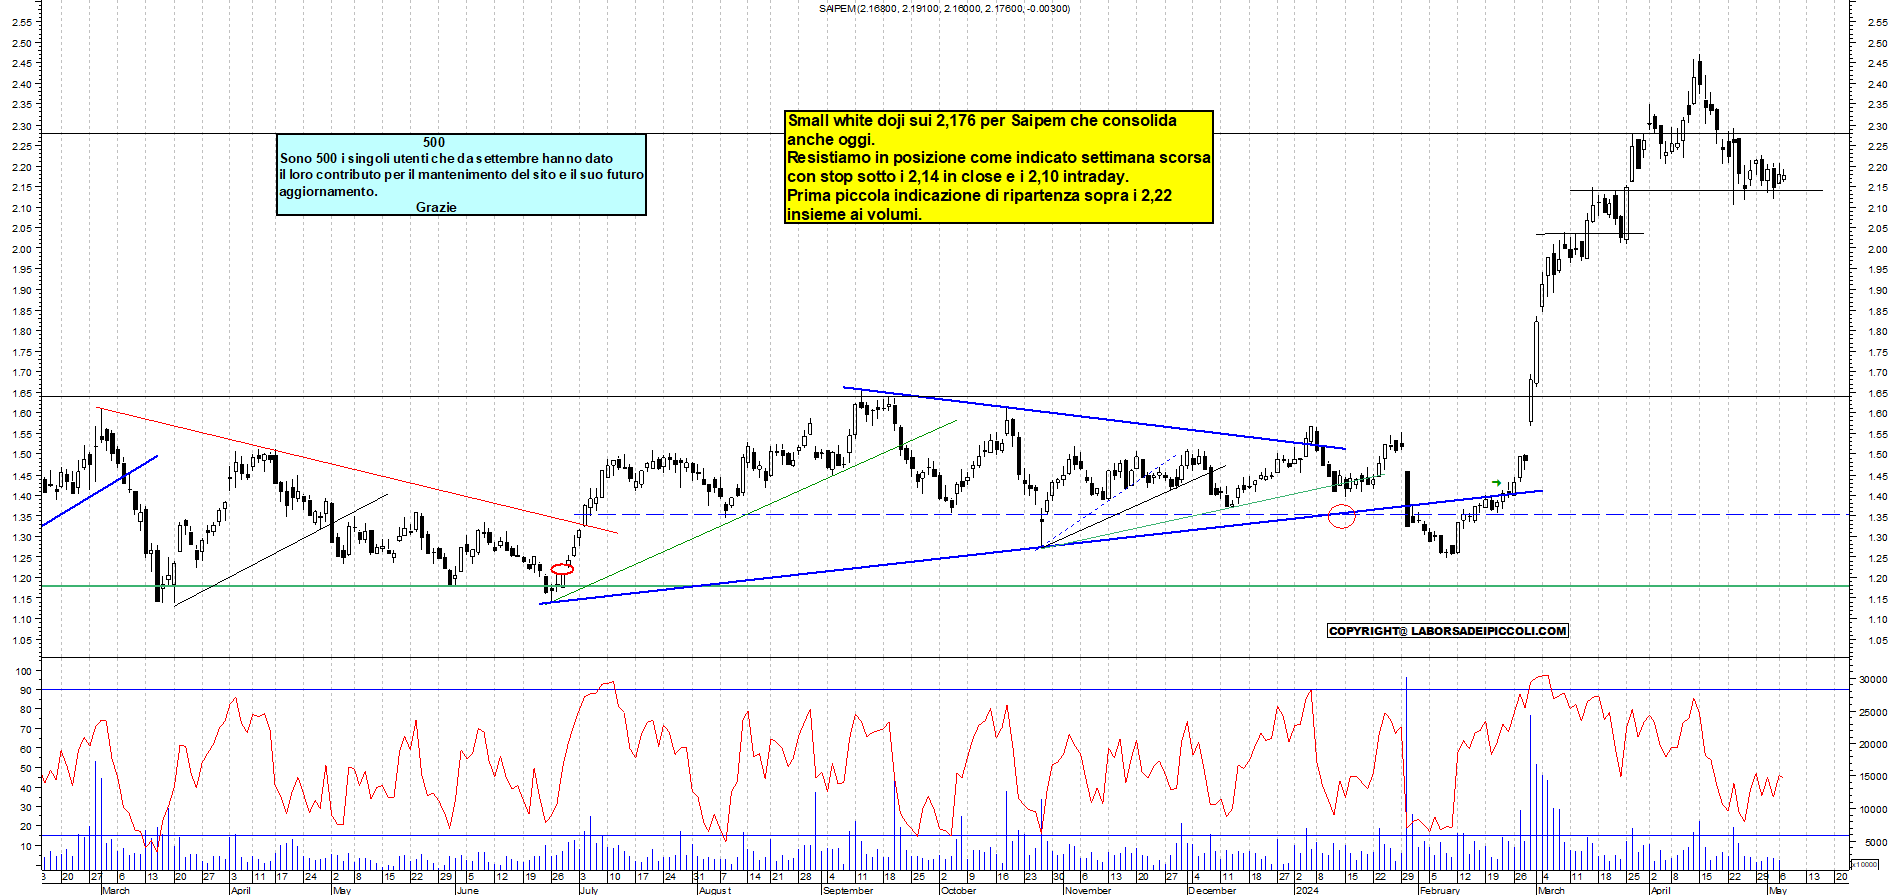
Task: Click 1.85 on the right price scale
Action: 1876,311
